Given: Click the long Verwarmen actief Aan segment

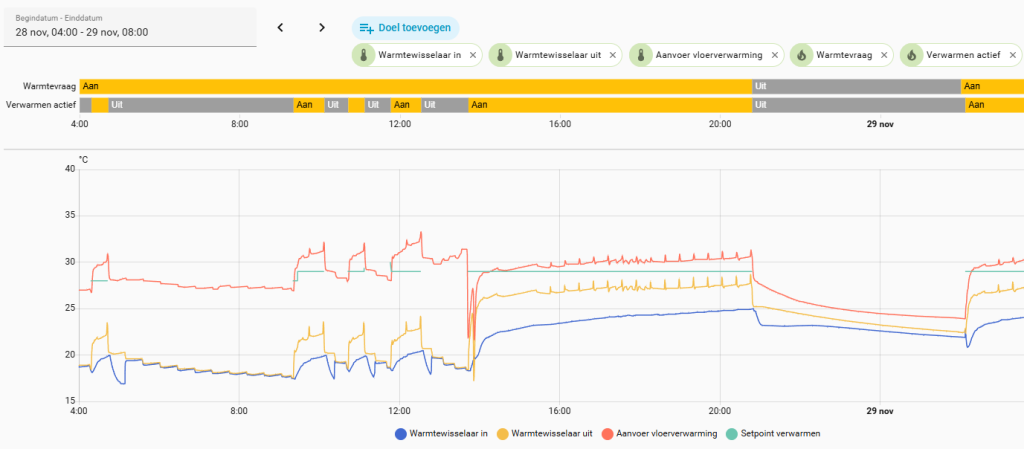Looking at the screenshot, I should point(610,104).
